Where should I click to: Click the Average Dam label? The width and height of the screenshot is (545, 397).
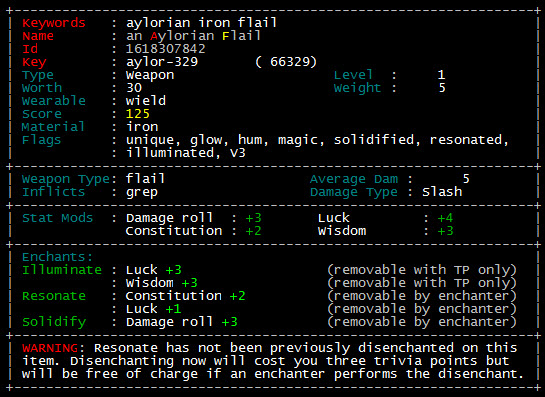click(x=354, y=179)
